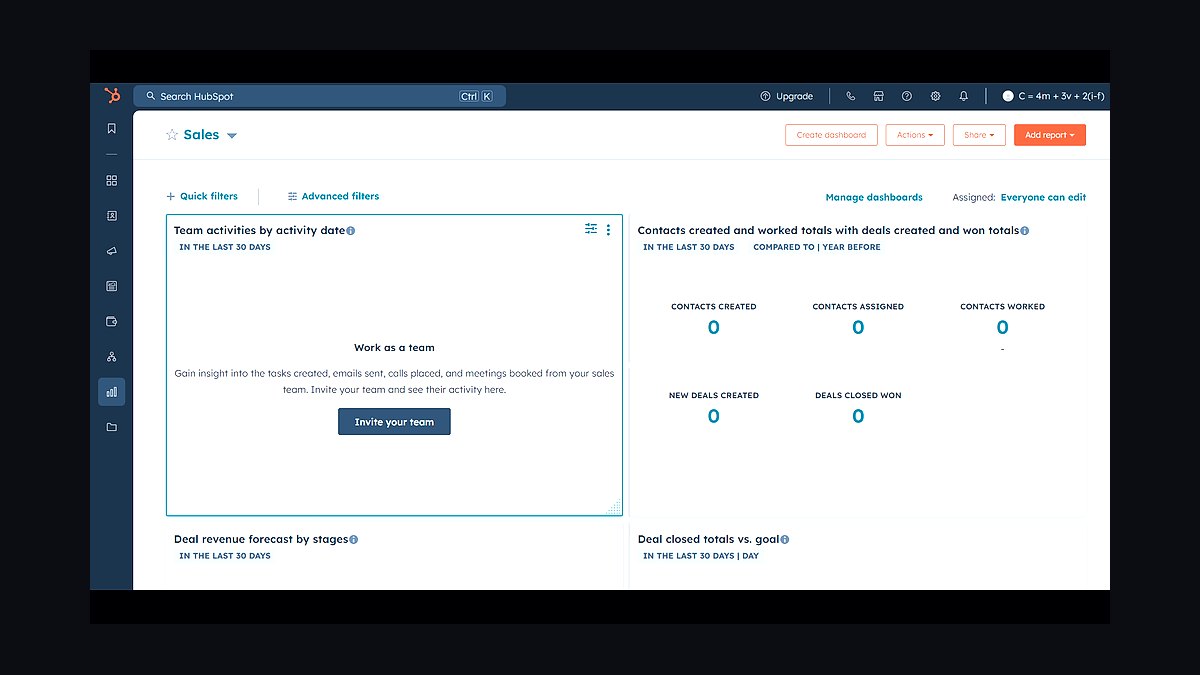The width and height of the screenshot is (1200, 675).
Task: Click info icon beside Deal closed totals vs. goal
Action: (785, 540)
